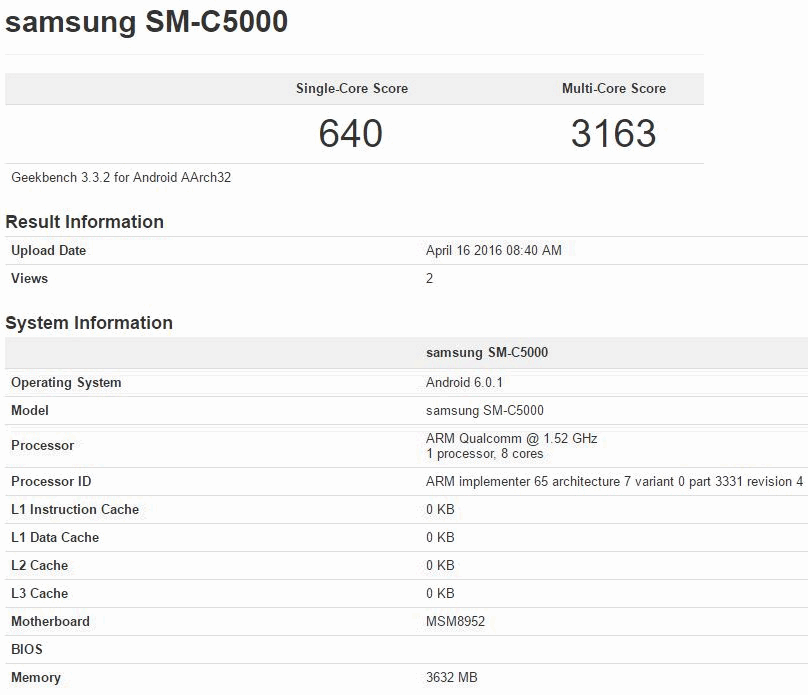Click "samsung SM-C5000" value in the Model row
The height and width of the screenshot is (695, 808).
485,411
